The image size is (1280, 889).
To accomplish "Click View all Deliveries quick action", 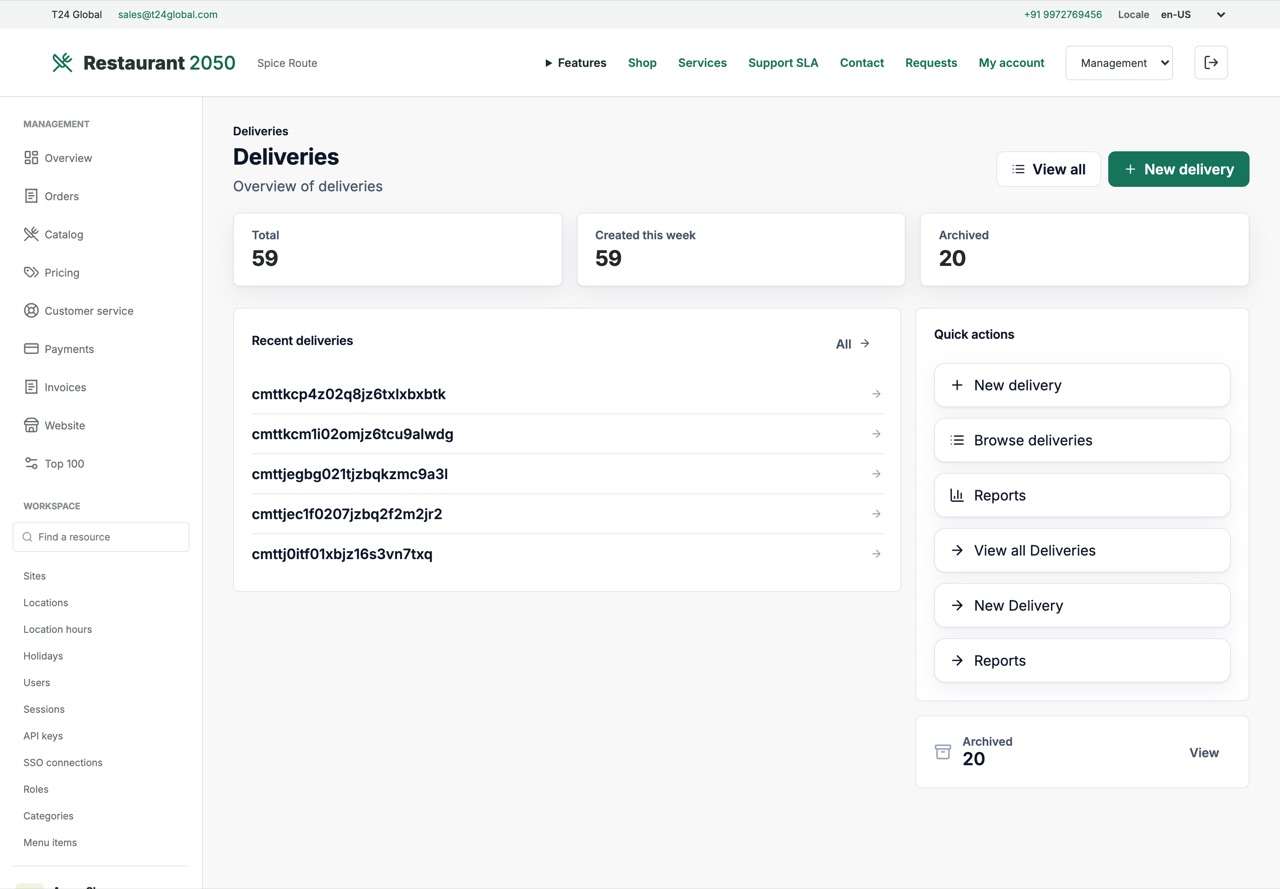I will click(x=1082, y=550).
